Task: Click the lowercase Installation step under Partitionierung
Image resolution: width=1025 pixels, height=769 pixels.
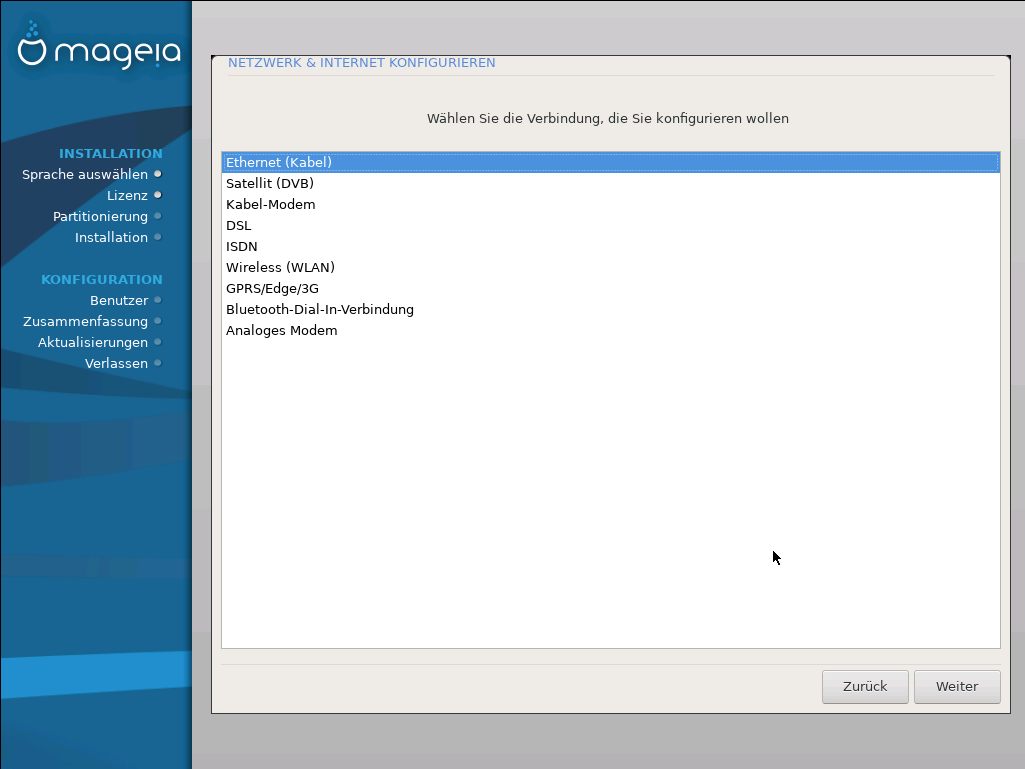Action: [111, 237]
